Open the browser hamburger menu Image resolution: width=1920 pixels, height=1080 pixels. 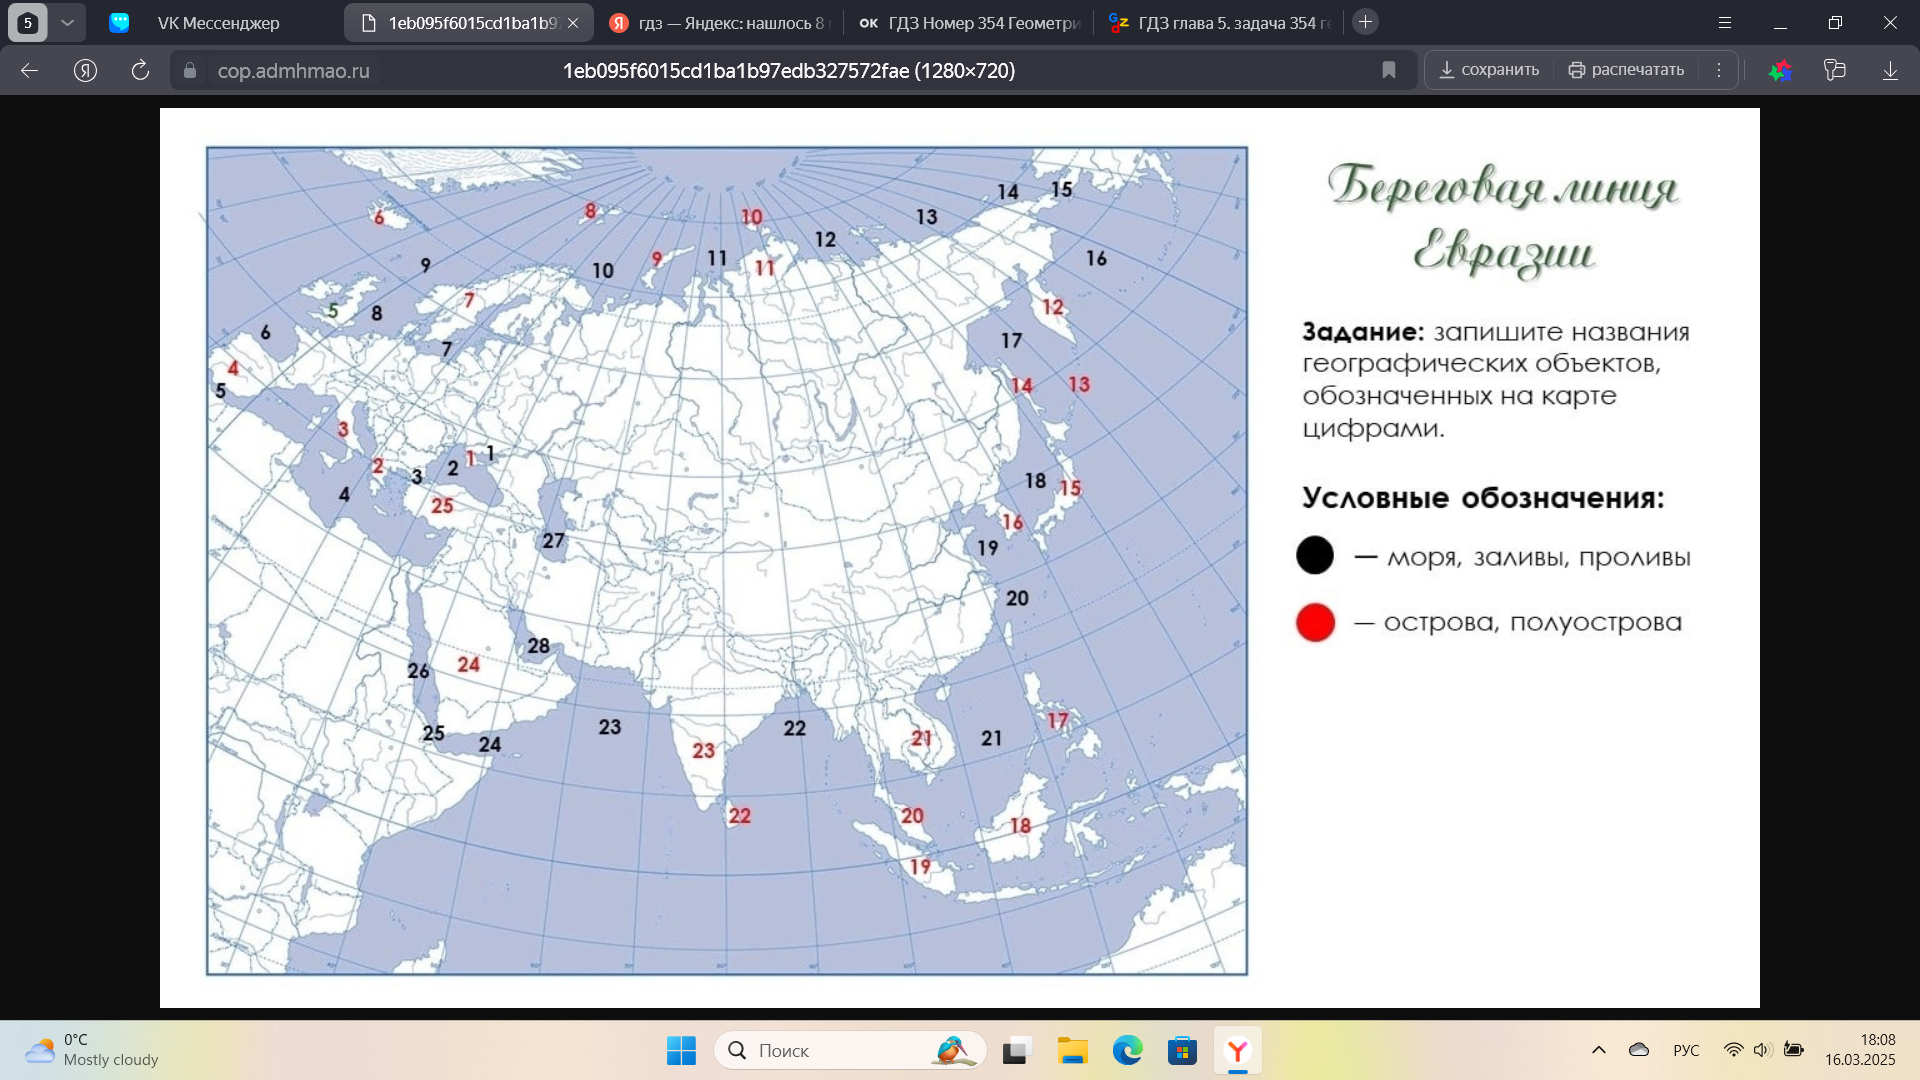point(1725,22)
